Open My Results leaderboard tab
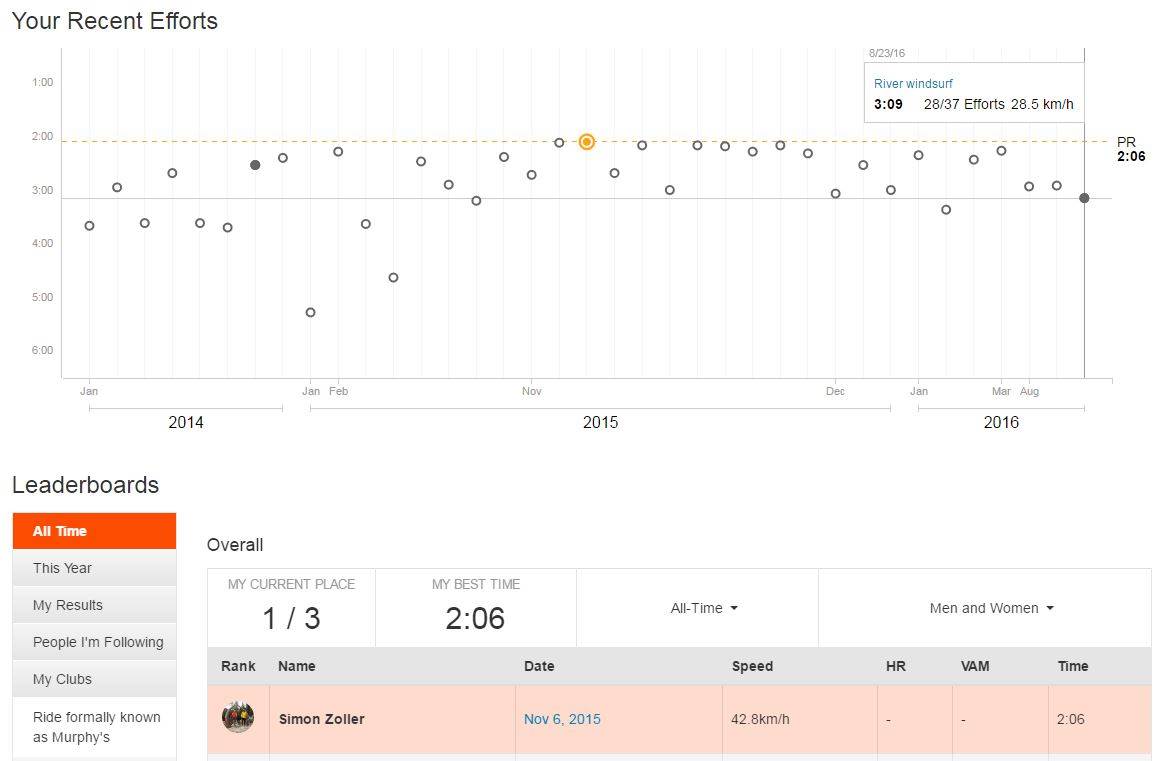 click(94, 605)
